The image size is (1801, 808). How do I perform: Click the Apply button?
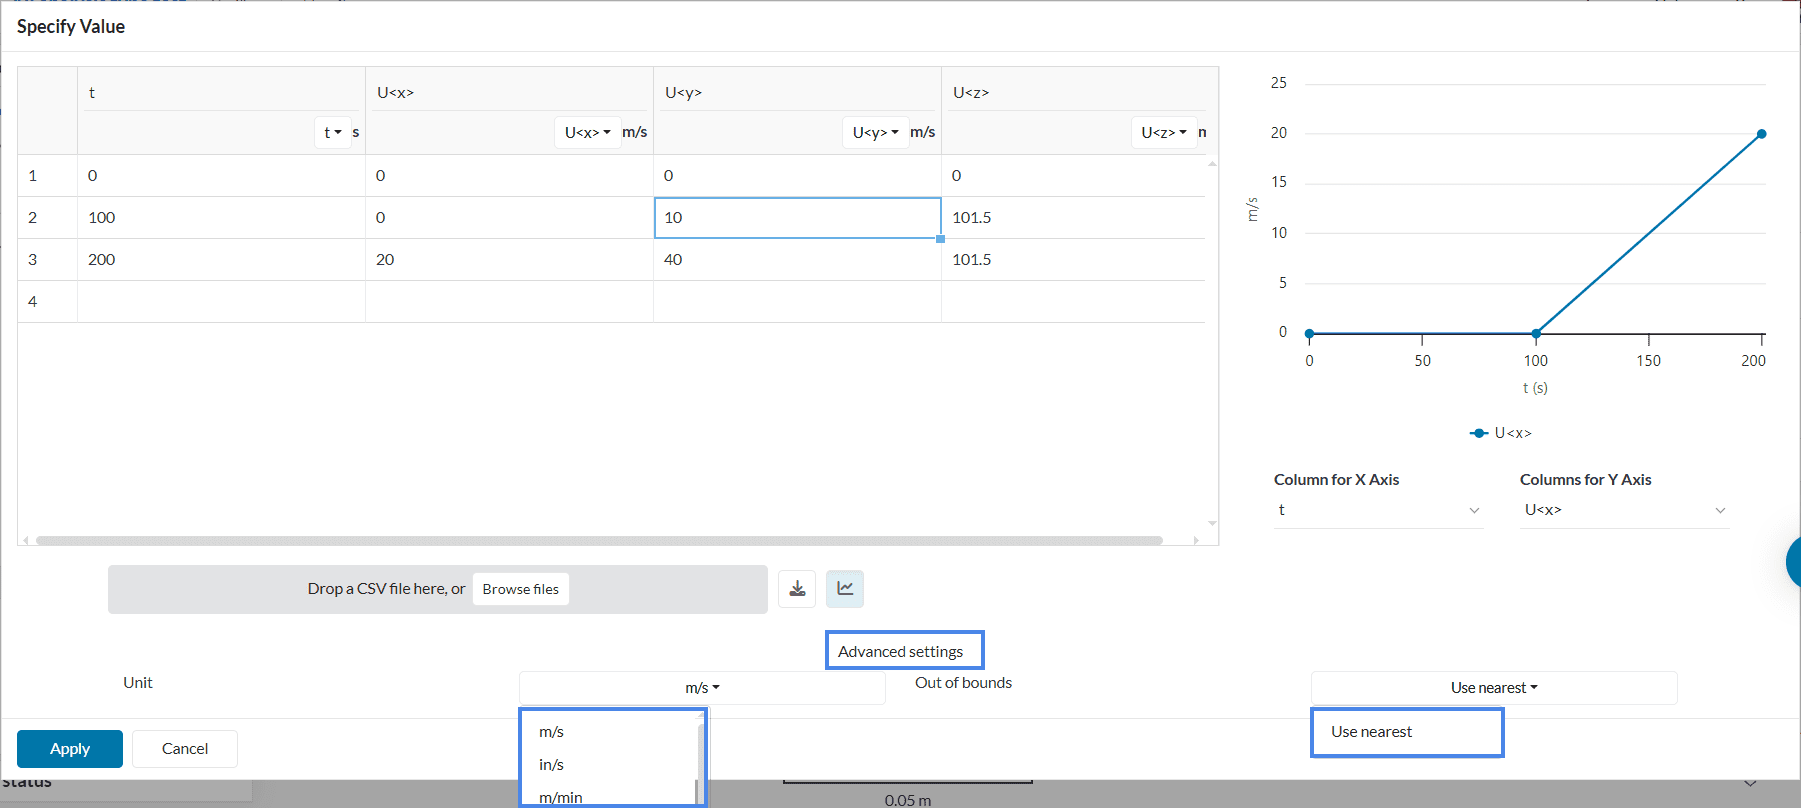click(70, 749)
